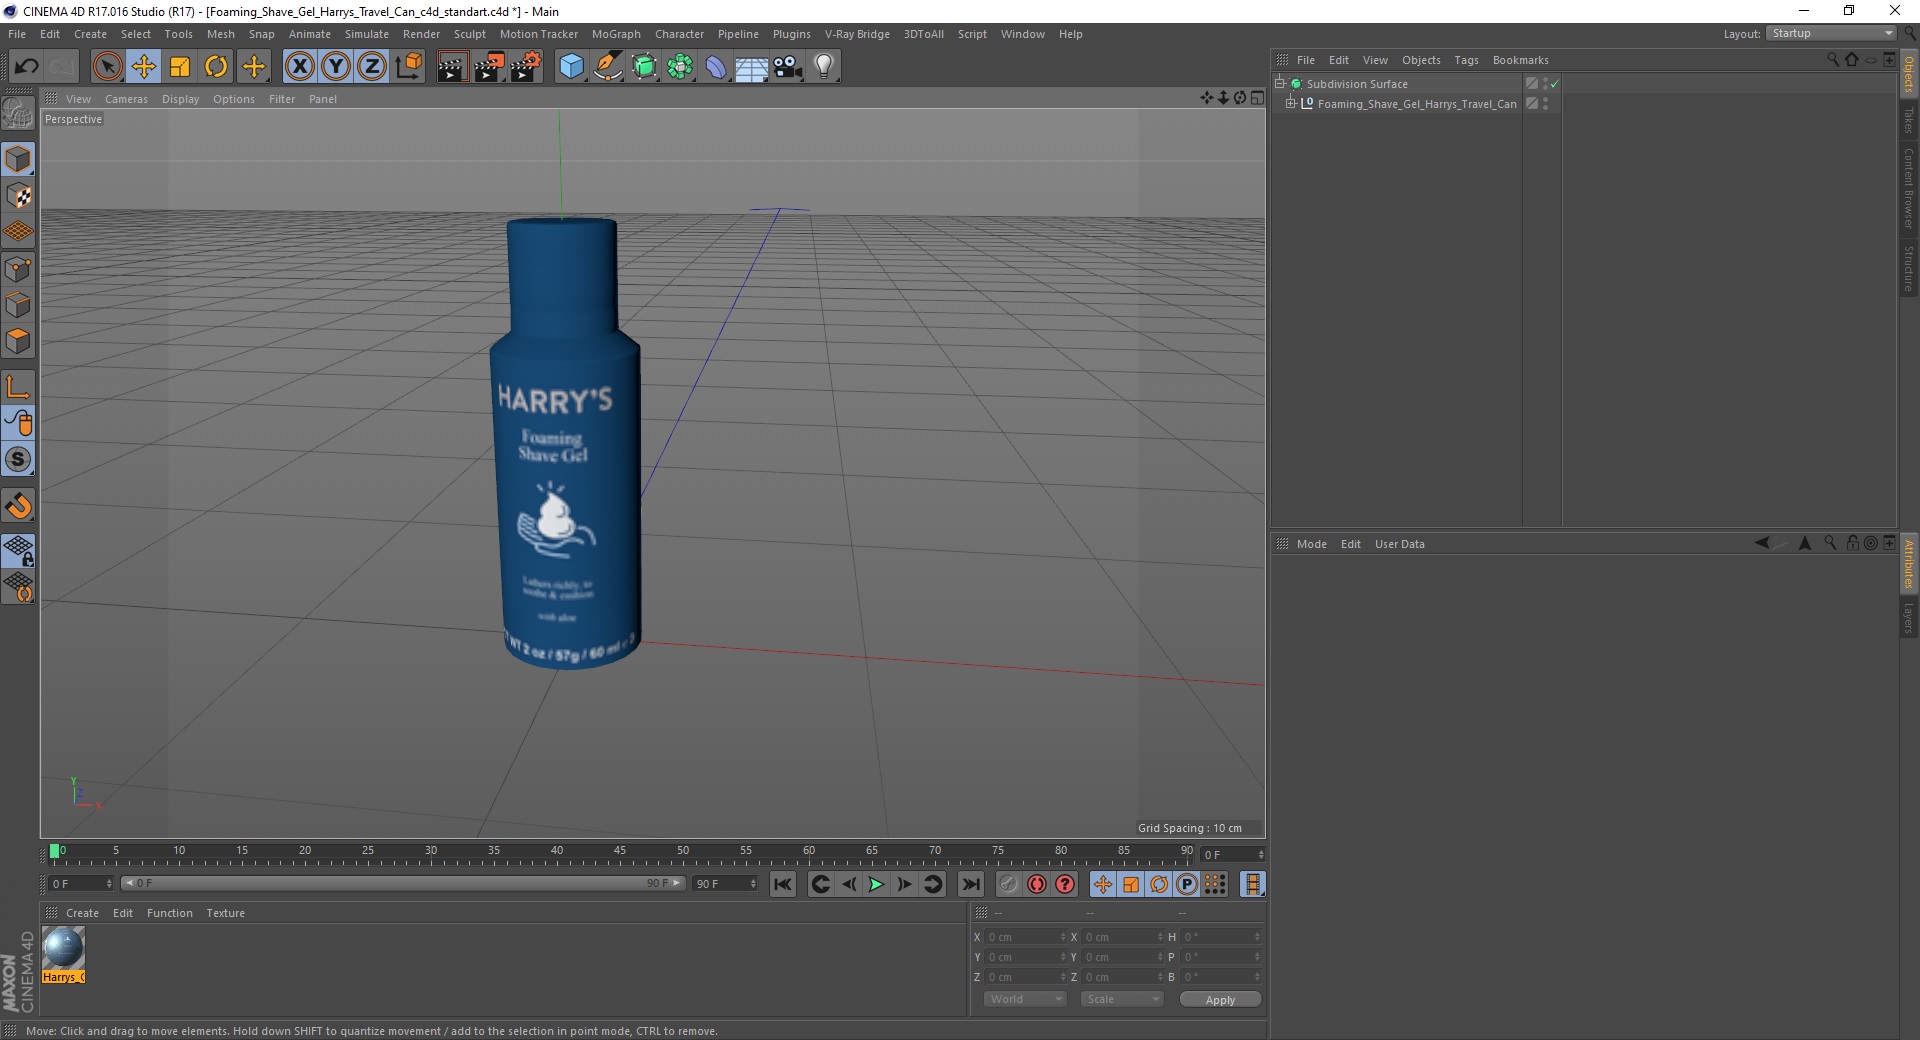This screenshot has width=1920, height=1040.
Task: Add a generator subdivision object
Action: 644,67
